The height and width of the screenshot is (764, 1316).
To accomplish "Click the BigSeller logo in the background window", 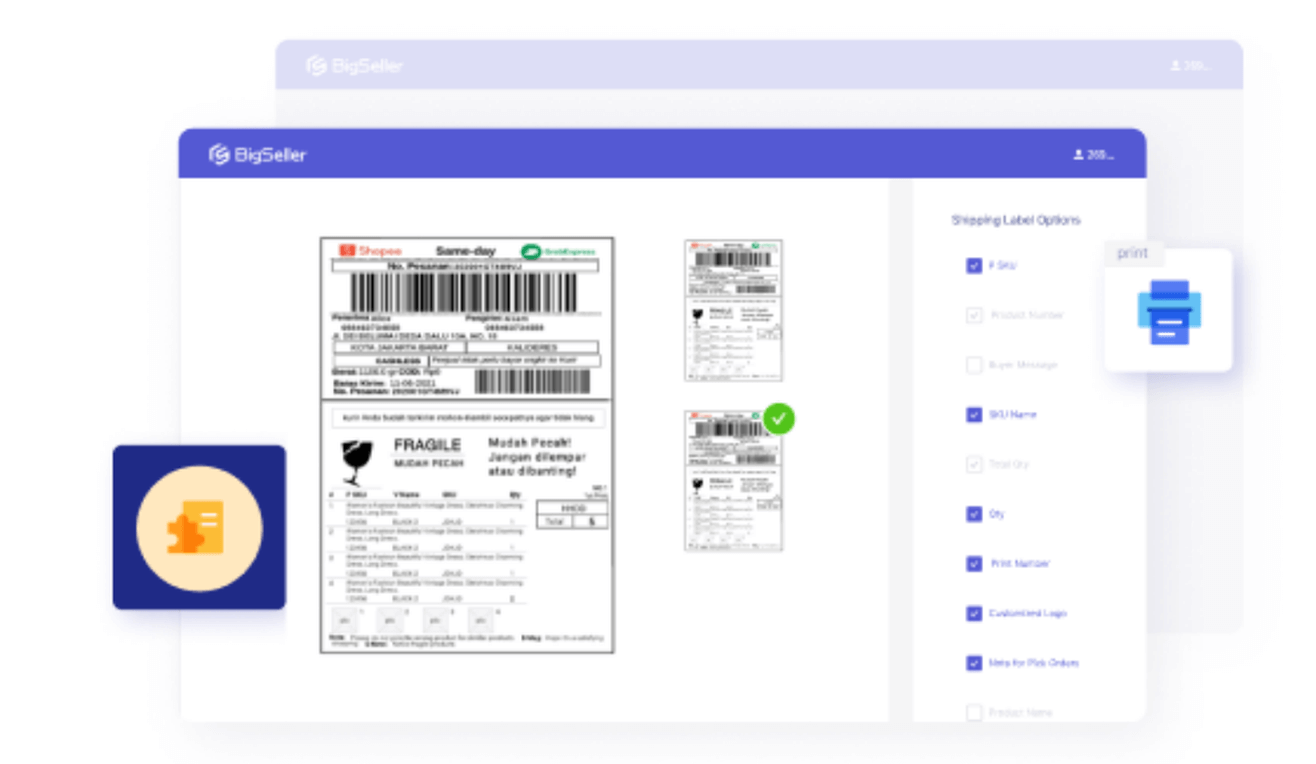I will (354, 66).
